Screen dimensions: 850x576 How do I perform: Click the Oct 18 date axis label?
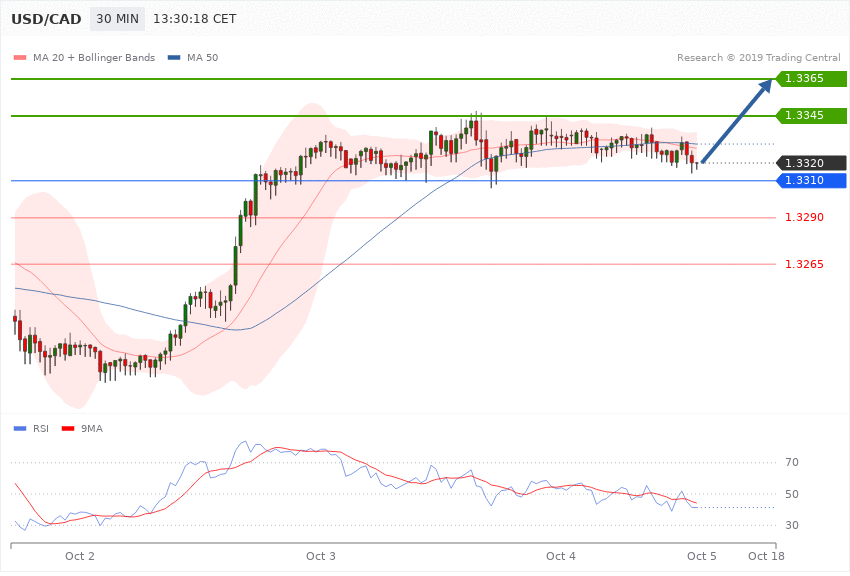pyautogui.click(x=766, y=556)
